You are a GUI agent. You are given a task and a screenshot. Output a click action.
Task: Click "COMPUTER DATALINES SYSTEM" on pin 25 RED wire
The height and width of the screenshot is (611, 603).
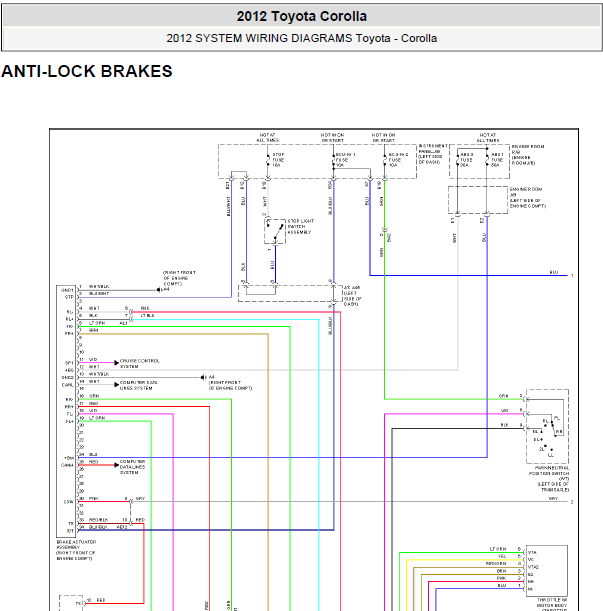(x=132, y=467)
